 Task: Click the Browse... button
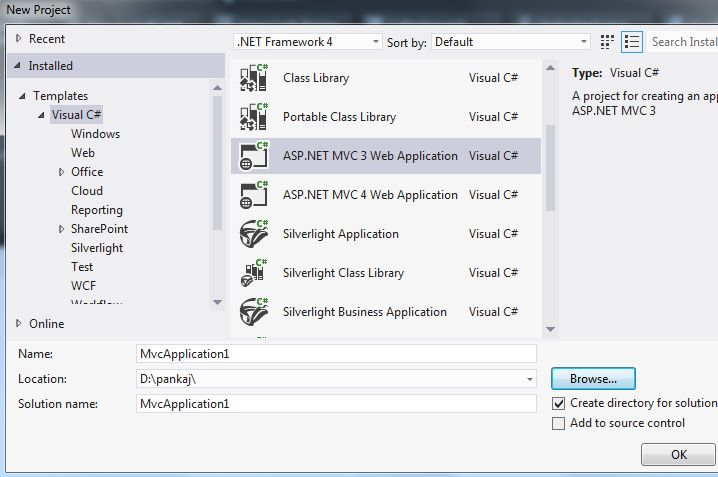593,379
